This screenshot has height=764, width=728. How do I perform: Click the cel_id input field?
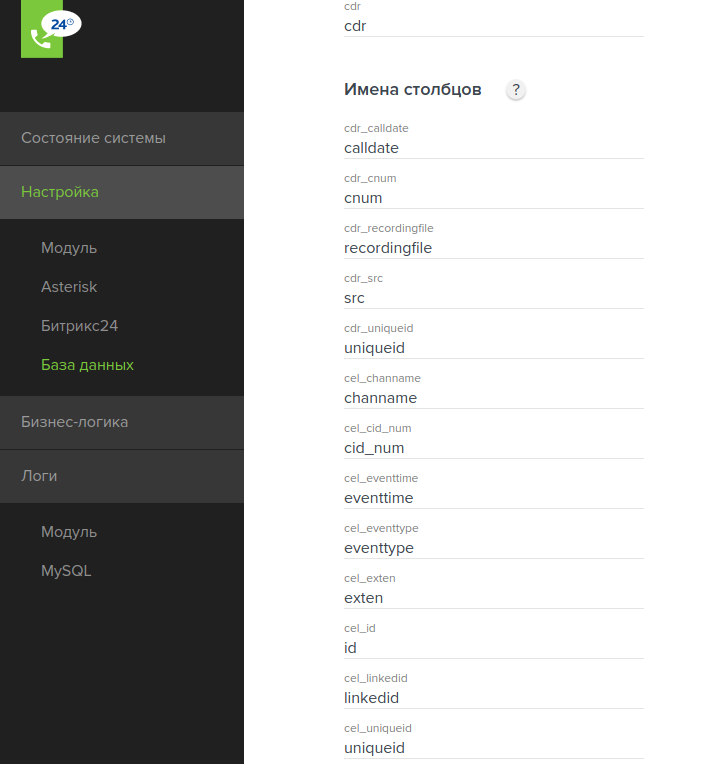pos(494,648)
